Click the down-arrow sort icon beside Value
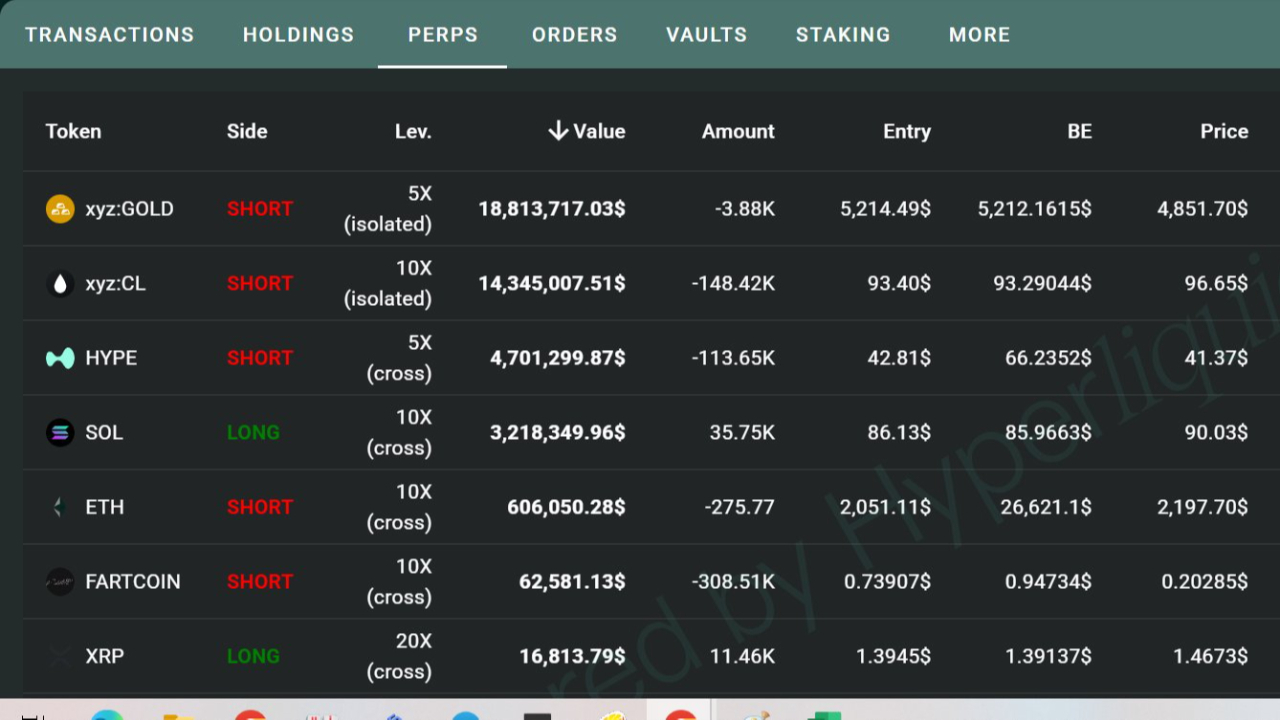This screenshot has height=720, width=1280. [x=558, y=131]
